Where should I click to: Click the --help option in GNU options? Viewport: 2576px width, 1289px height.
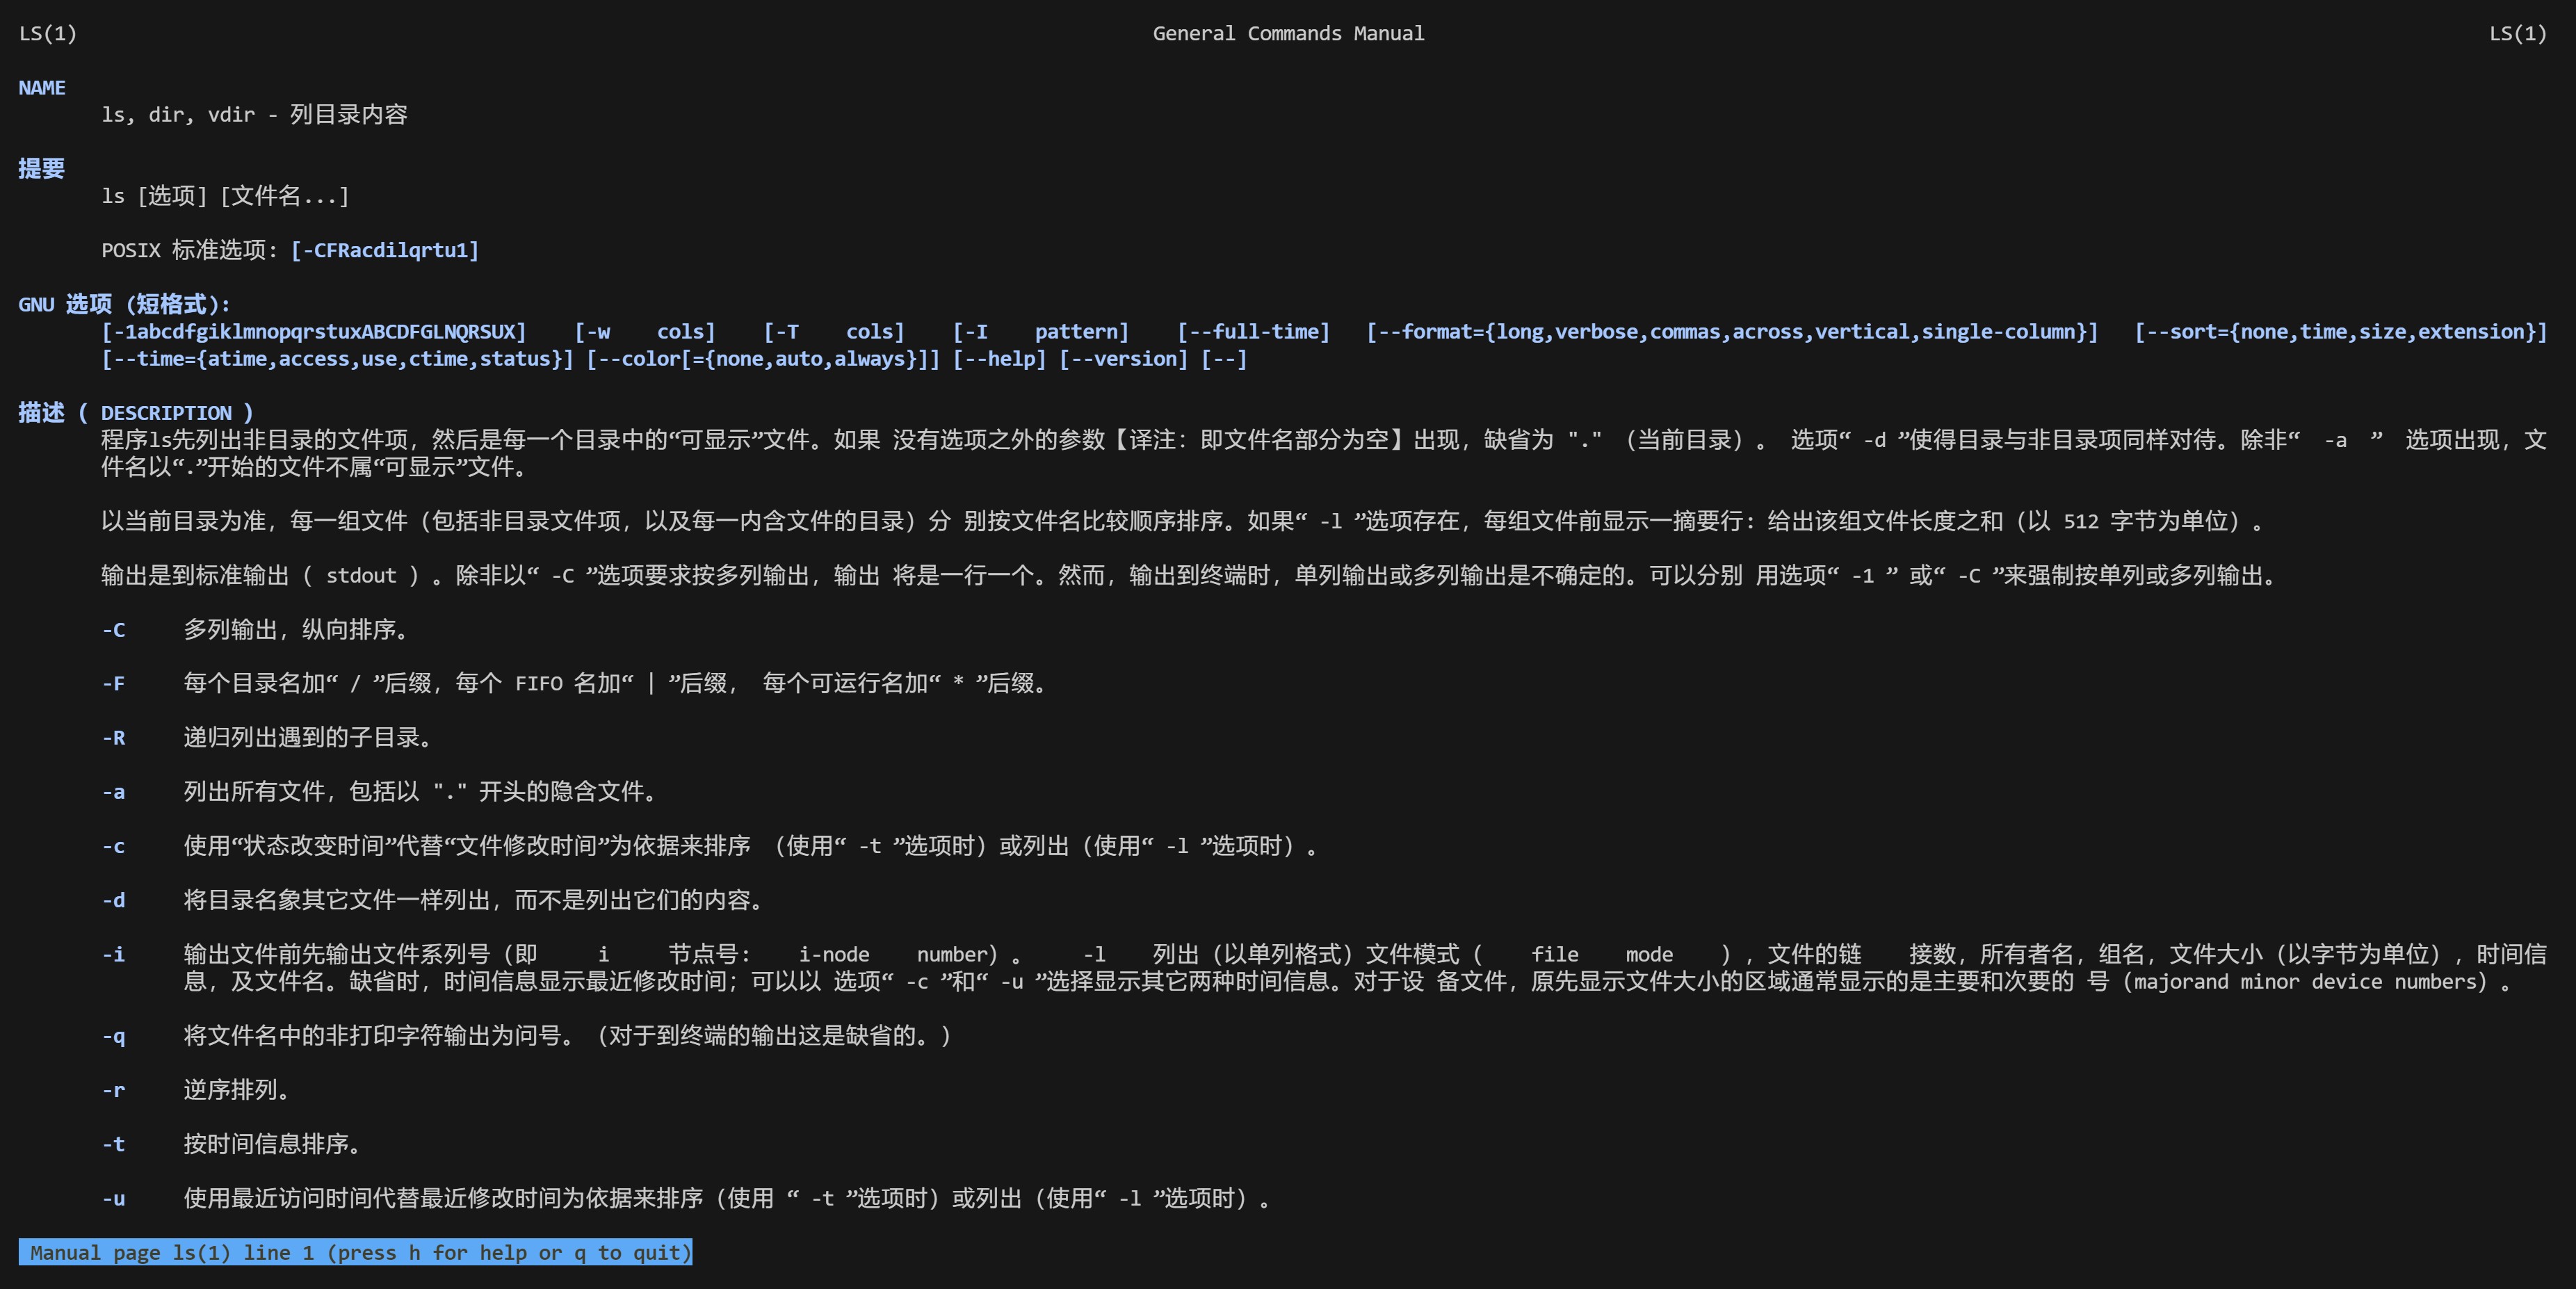pyautogui.click(x=999, y=358)
